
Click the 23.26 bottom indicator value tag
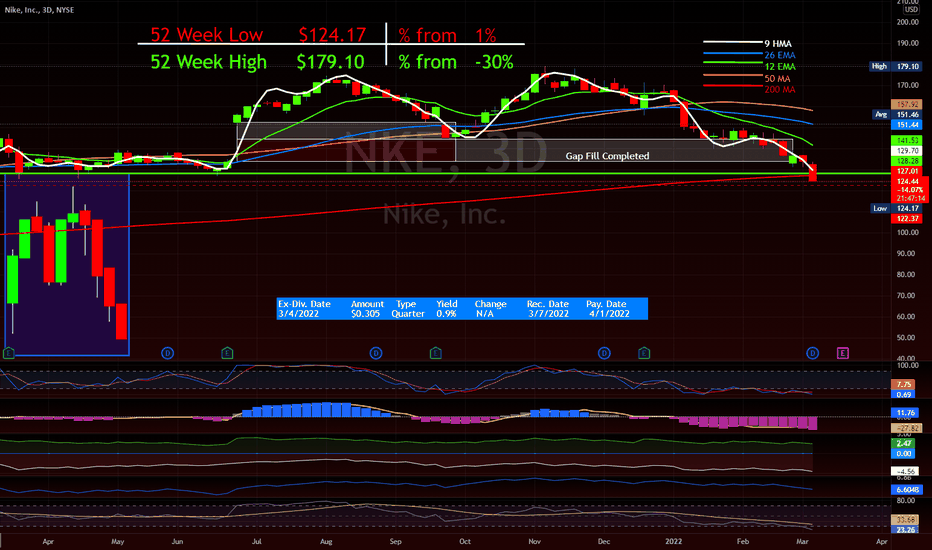click(905, 530)
